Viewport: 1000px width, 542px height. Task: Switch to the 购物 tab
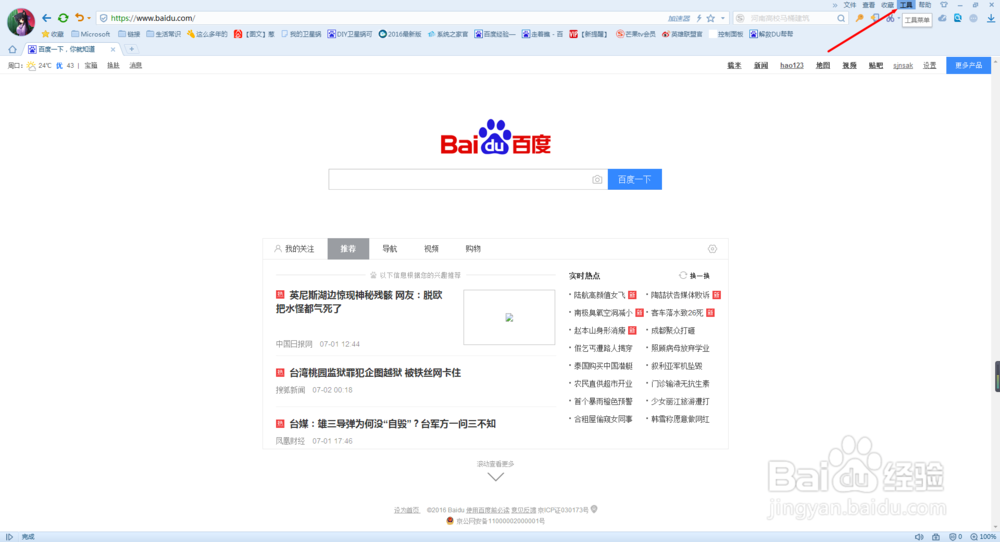click(x=473, y=249)
